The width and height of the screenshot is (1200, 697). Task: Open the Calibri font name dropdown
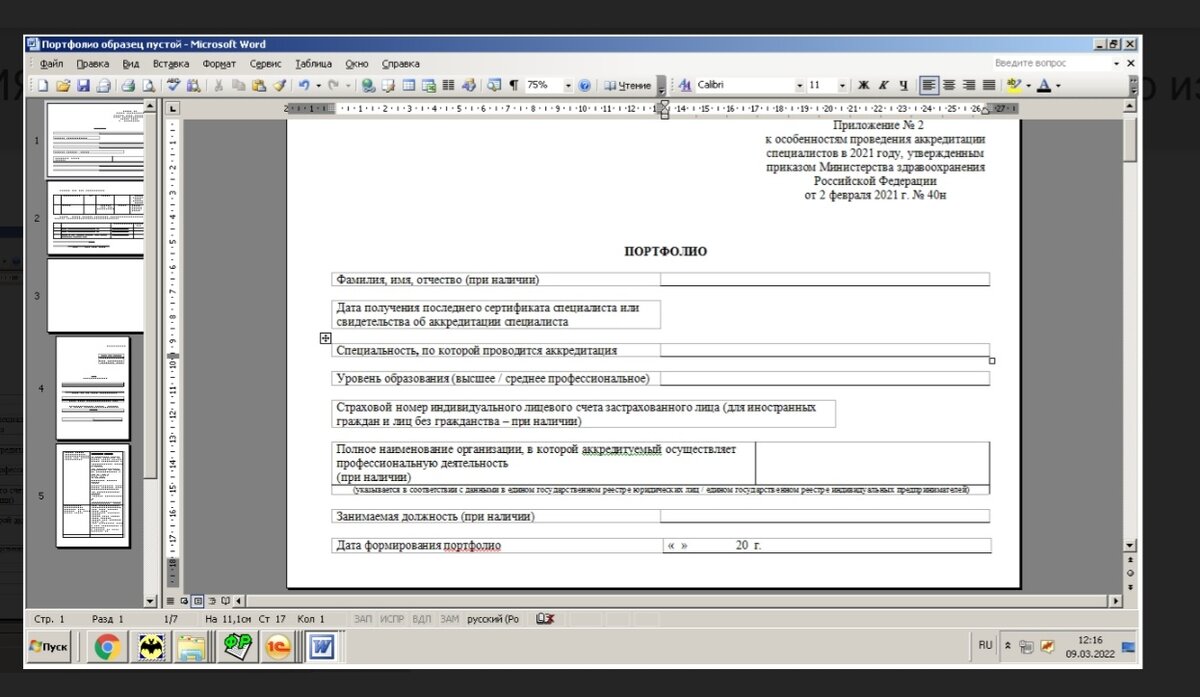coord(799,86)
